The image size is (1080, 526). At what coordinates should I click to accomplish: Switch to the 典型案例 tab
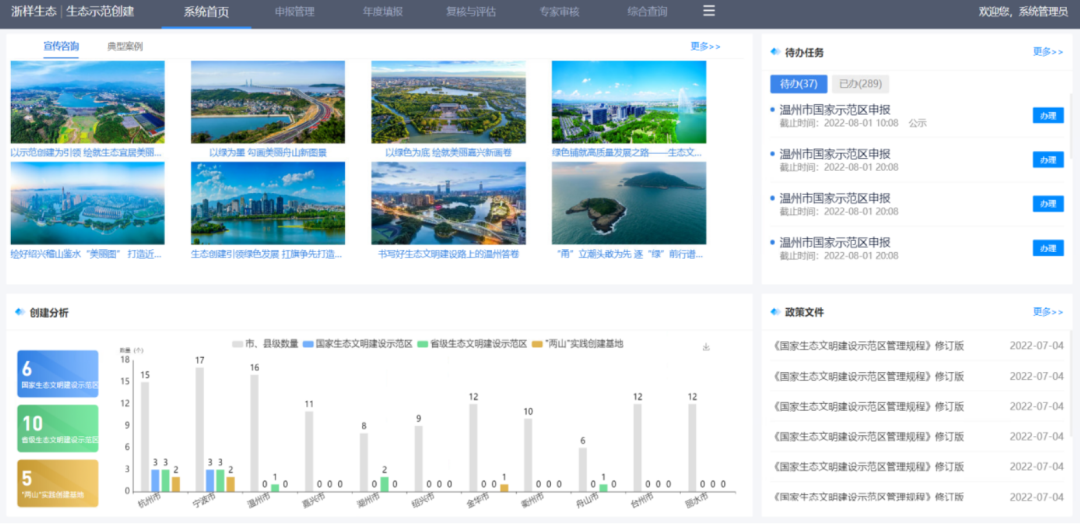point(125,47)
